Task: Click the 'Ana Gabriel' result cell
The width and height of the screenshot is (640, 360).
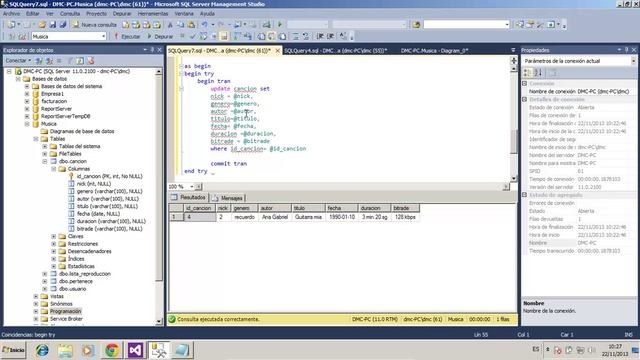Action: coord(275,217)
